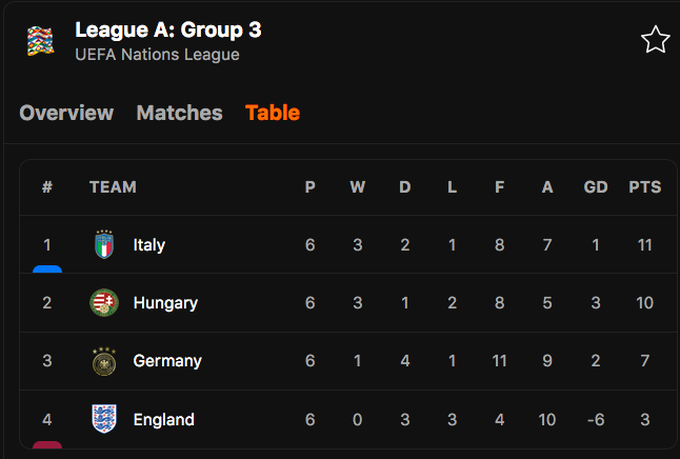Image resolution: width=680 pixels, height=459 pixels.
Task: Click the TEAM column header
Action: click(112, 187)
